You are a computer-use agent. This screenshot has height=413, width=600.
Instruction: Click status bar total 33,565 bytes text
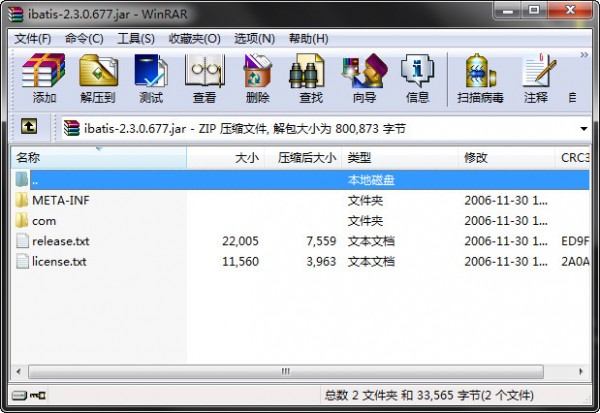pyautogui.click(x=429, y=395)
